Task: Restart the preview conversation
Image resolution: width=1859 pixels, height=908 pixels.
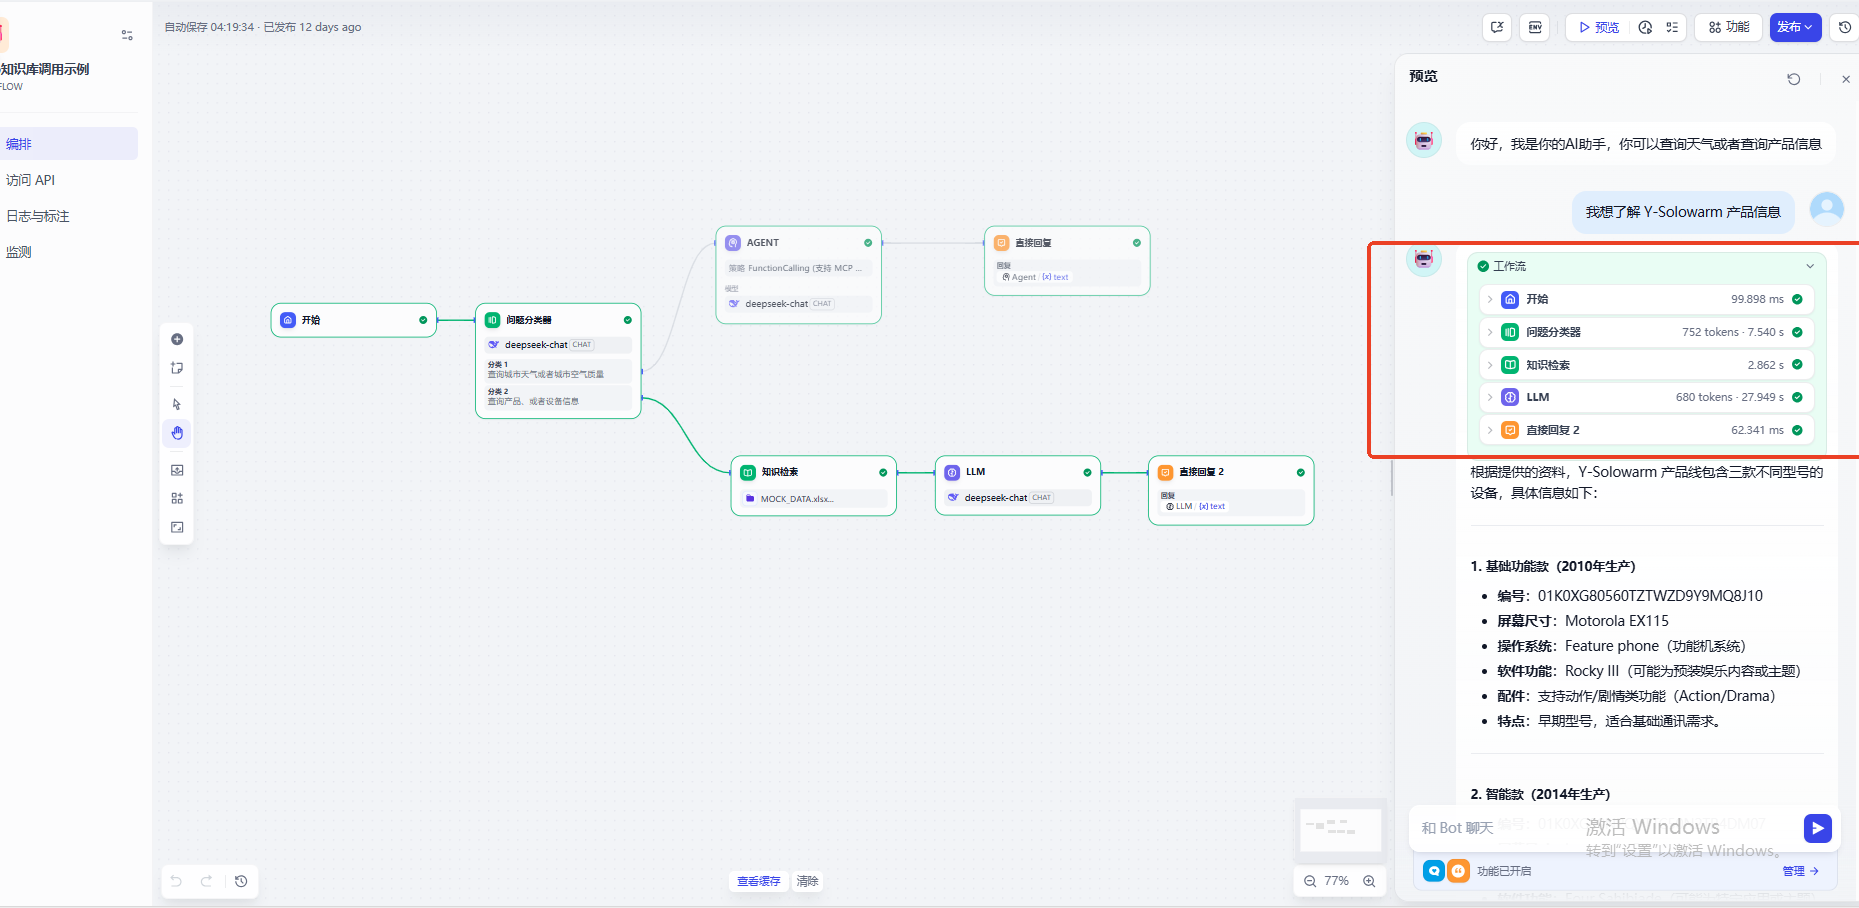Action: [x=1793, y=79]
